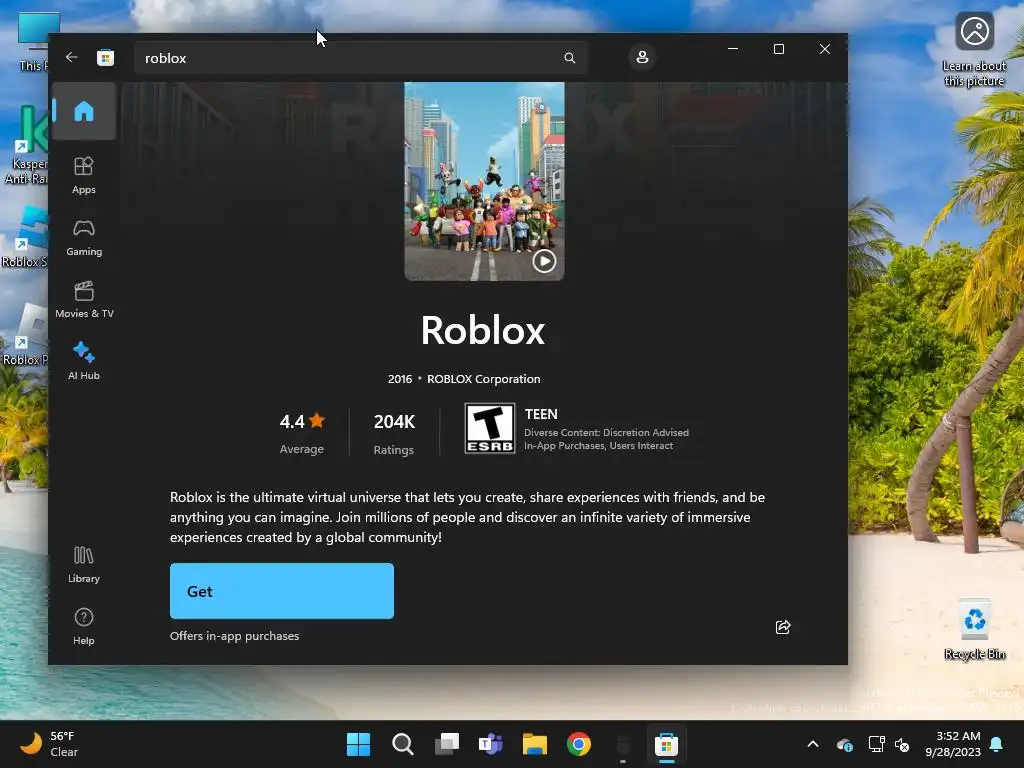Minimize the Microsoft Store window
The width and height of the screenshot is (1024, 768).
[x=733, y=49]
